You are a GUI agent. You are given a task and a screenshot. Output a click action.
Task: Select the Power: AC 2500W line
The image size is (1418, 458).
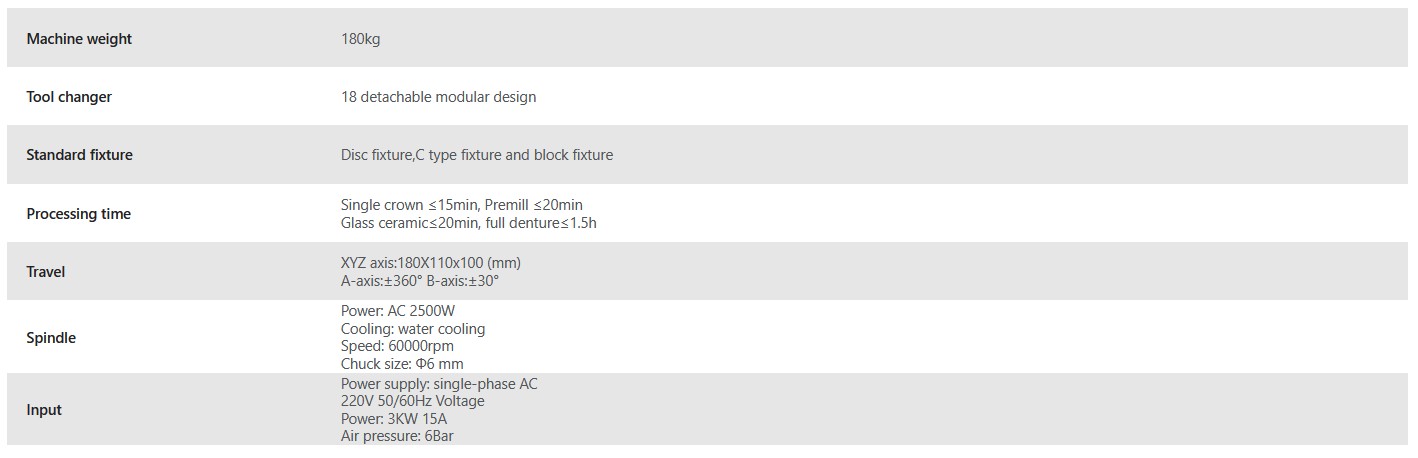pos(397,311)
